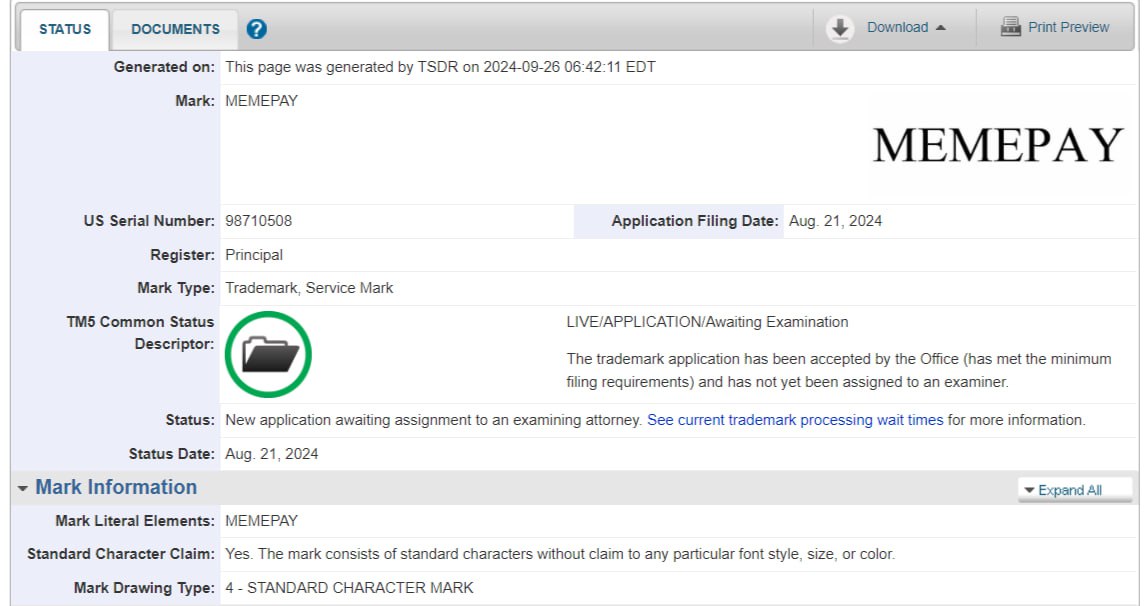
Task: Click the Application Filing Date value Aug. 21, 2024
Action: click(835, 221)
